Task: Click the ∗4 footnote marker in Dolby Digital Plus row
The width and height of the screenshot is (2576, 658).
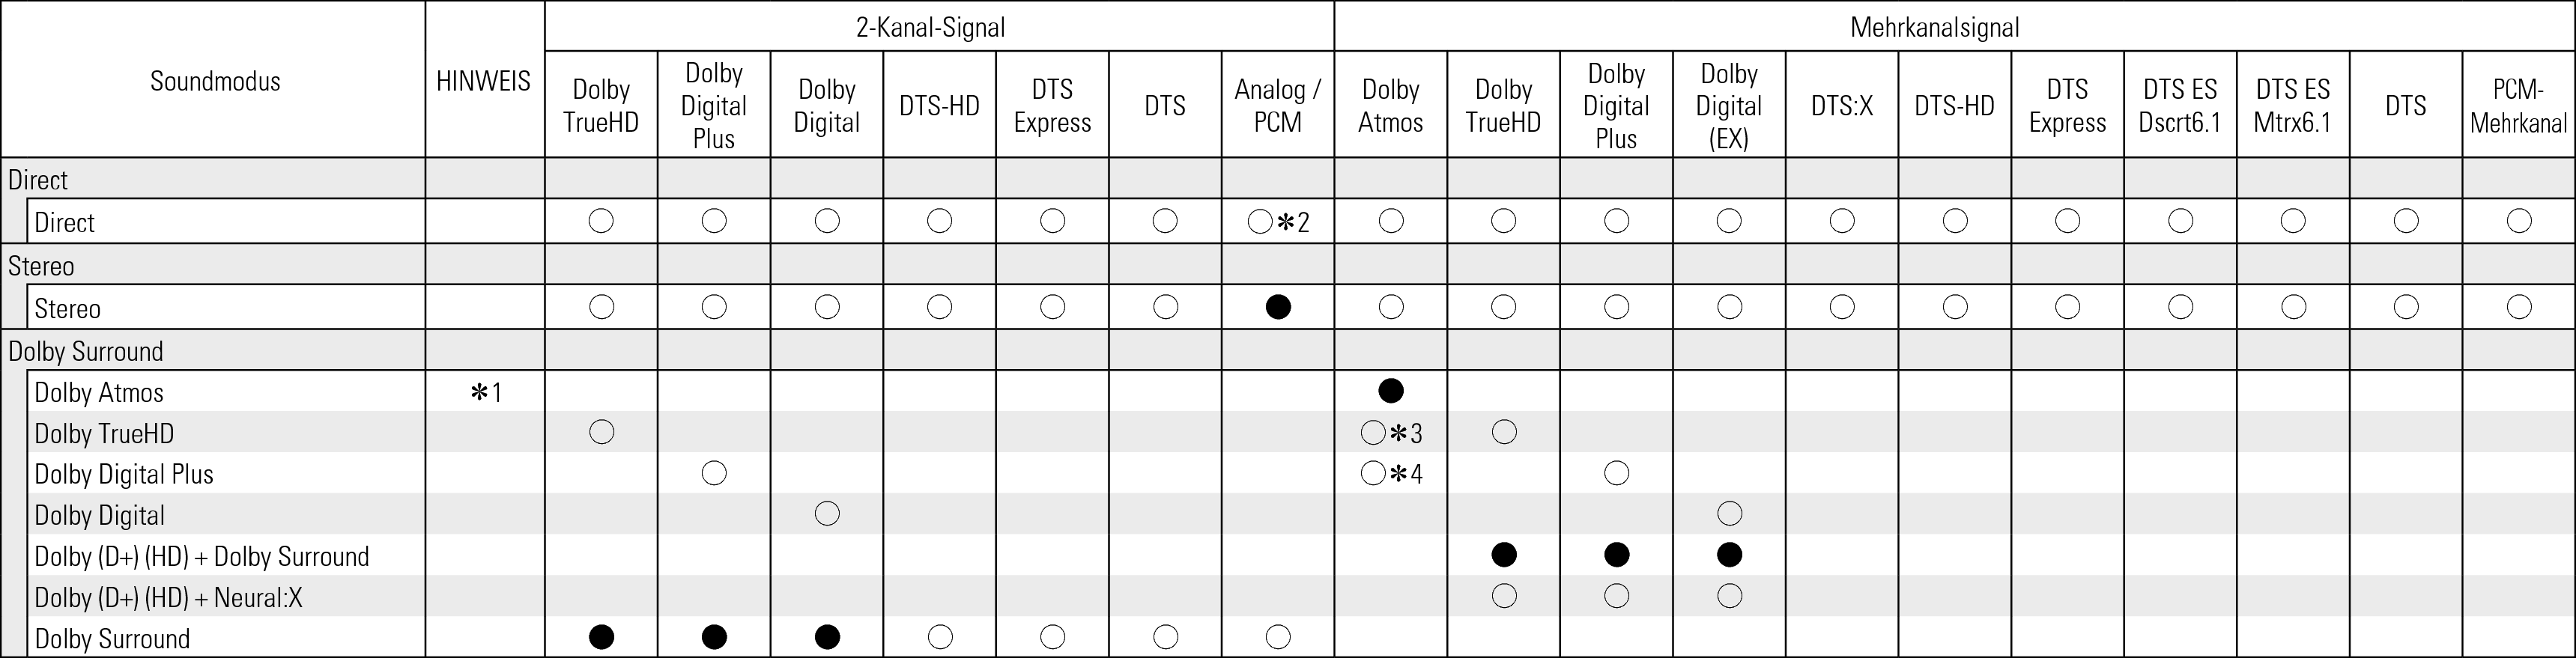Action: pyautogui.click(x=1406, y=474)
